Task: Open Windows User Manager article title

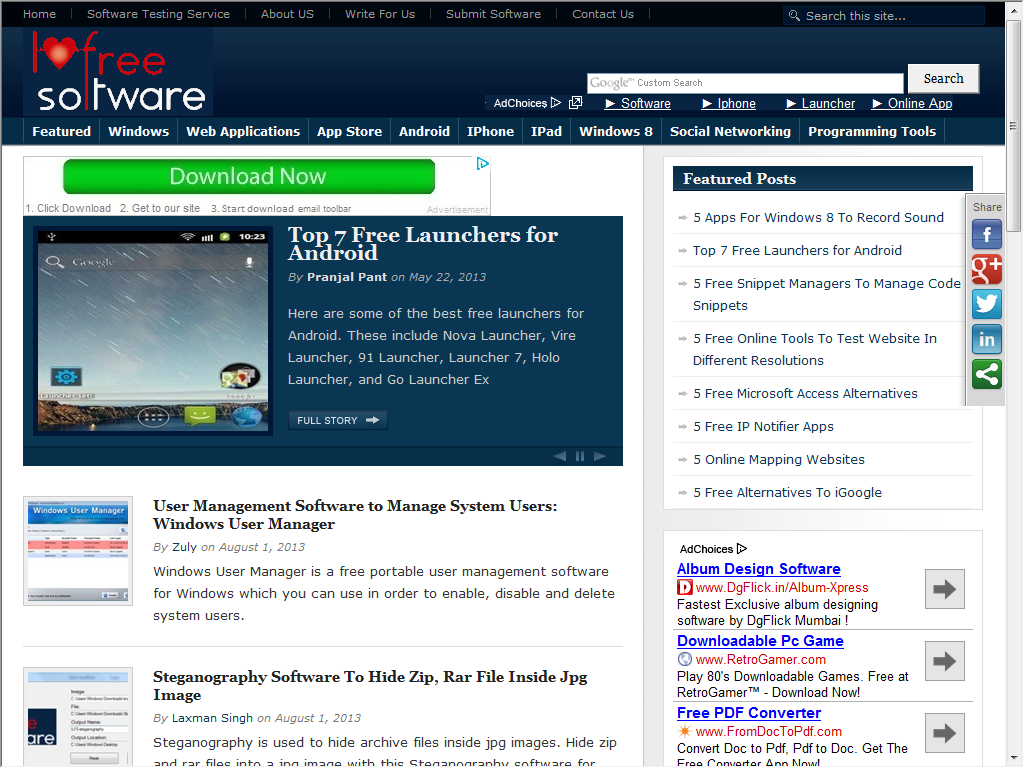Action: 355,515
